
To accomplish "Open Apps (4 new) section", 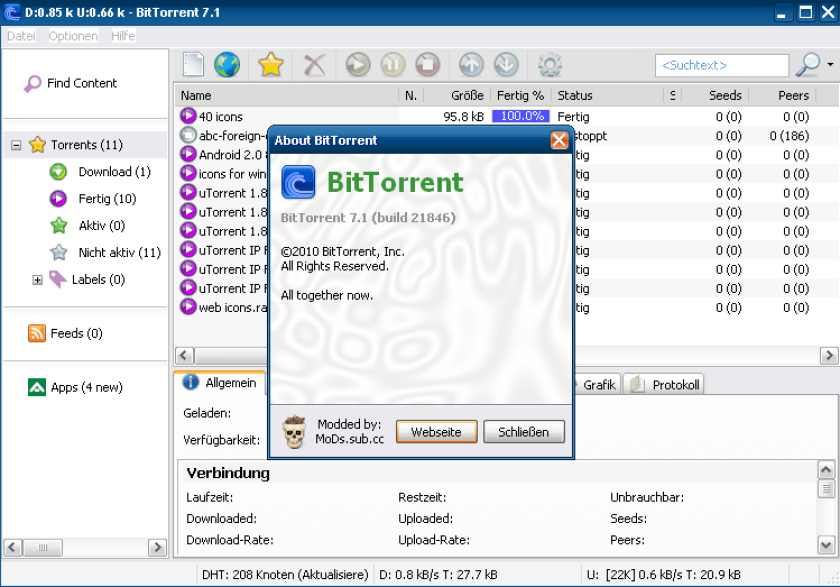I will pos(75,387).
